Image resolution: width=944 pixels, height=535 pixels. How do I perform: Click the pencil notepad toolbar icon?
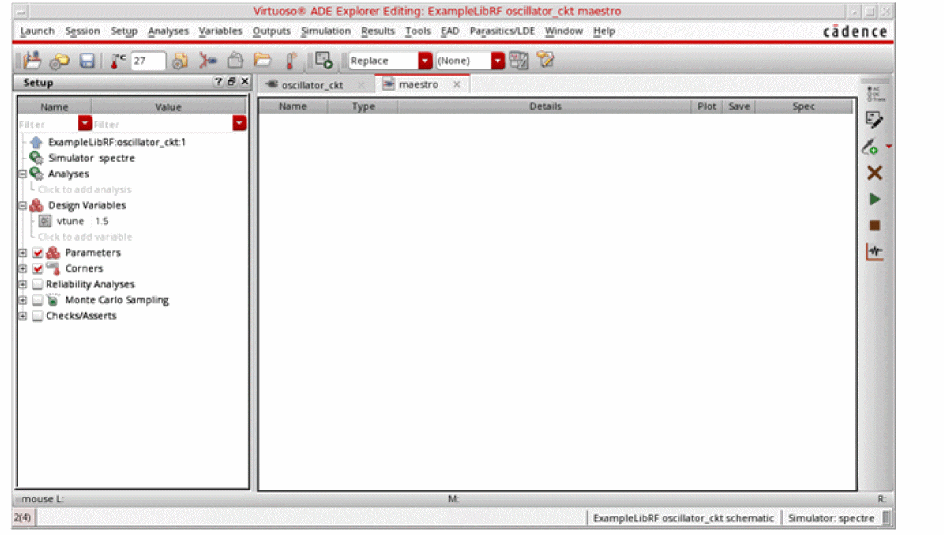point(545,60)
